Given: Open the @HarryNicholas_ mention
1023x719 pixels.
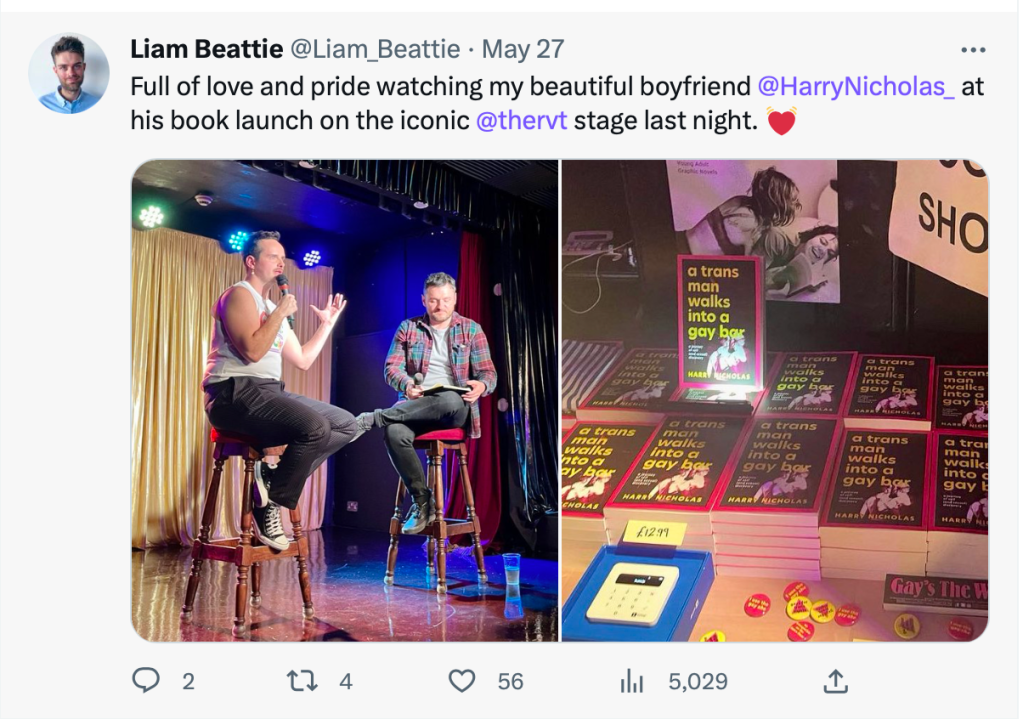Looking at the screenshot, I should (x=856, y=86).
